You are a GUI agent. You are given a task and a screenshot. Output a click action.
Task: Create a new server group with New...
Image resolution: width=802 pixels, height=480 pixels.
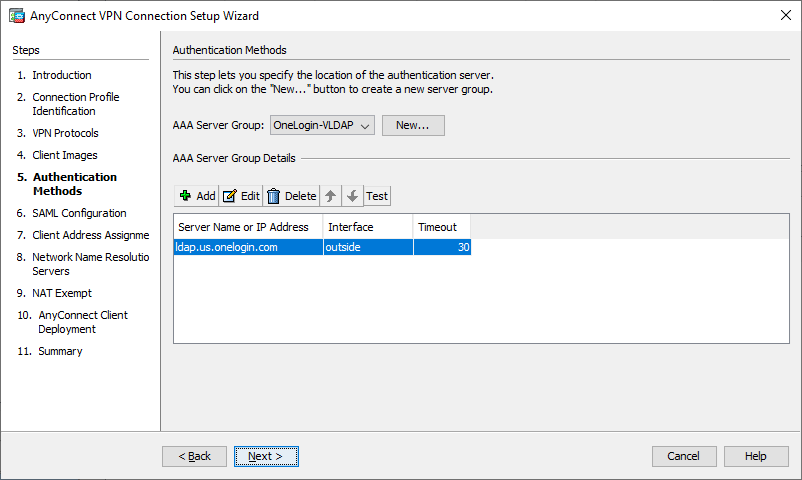tap(413, 125)
